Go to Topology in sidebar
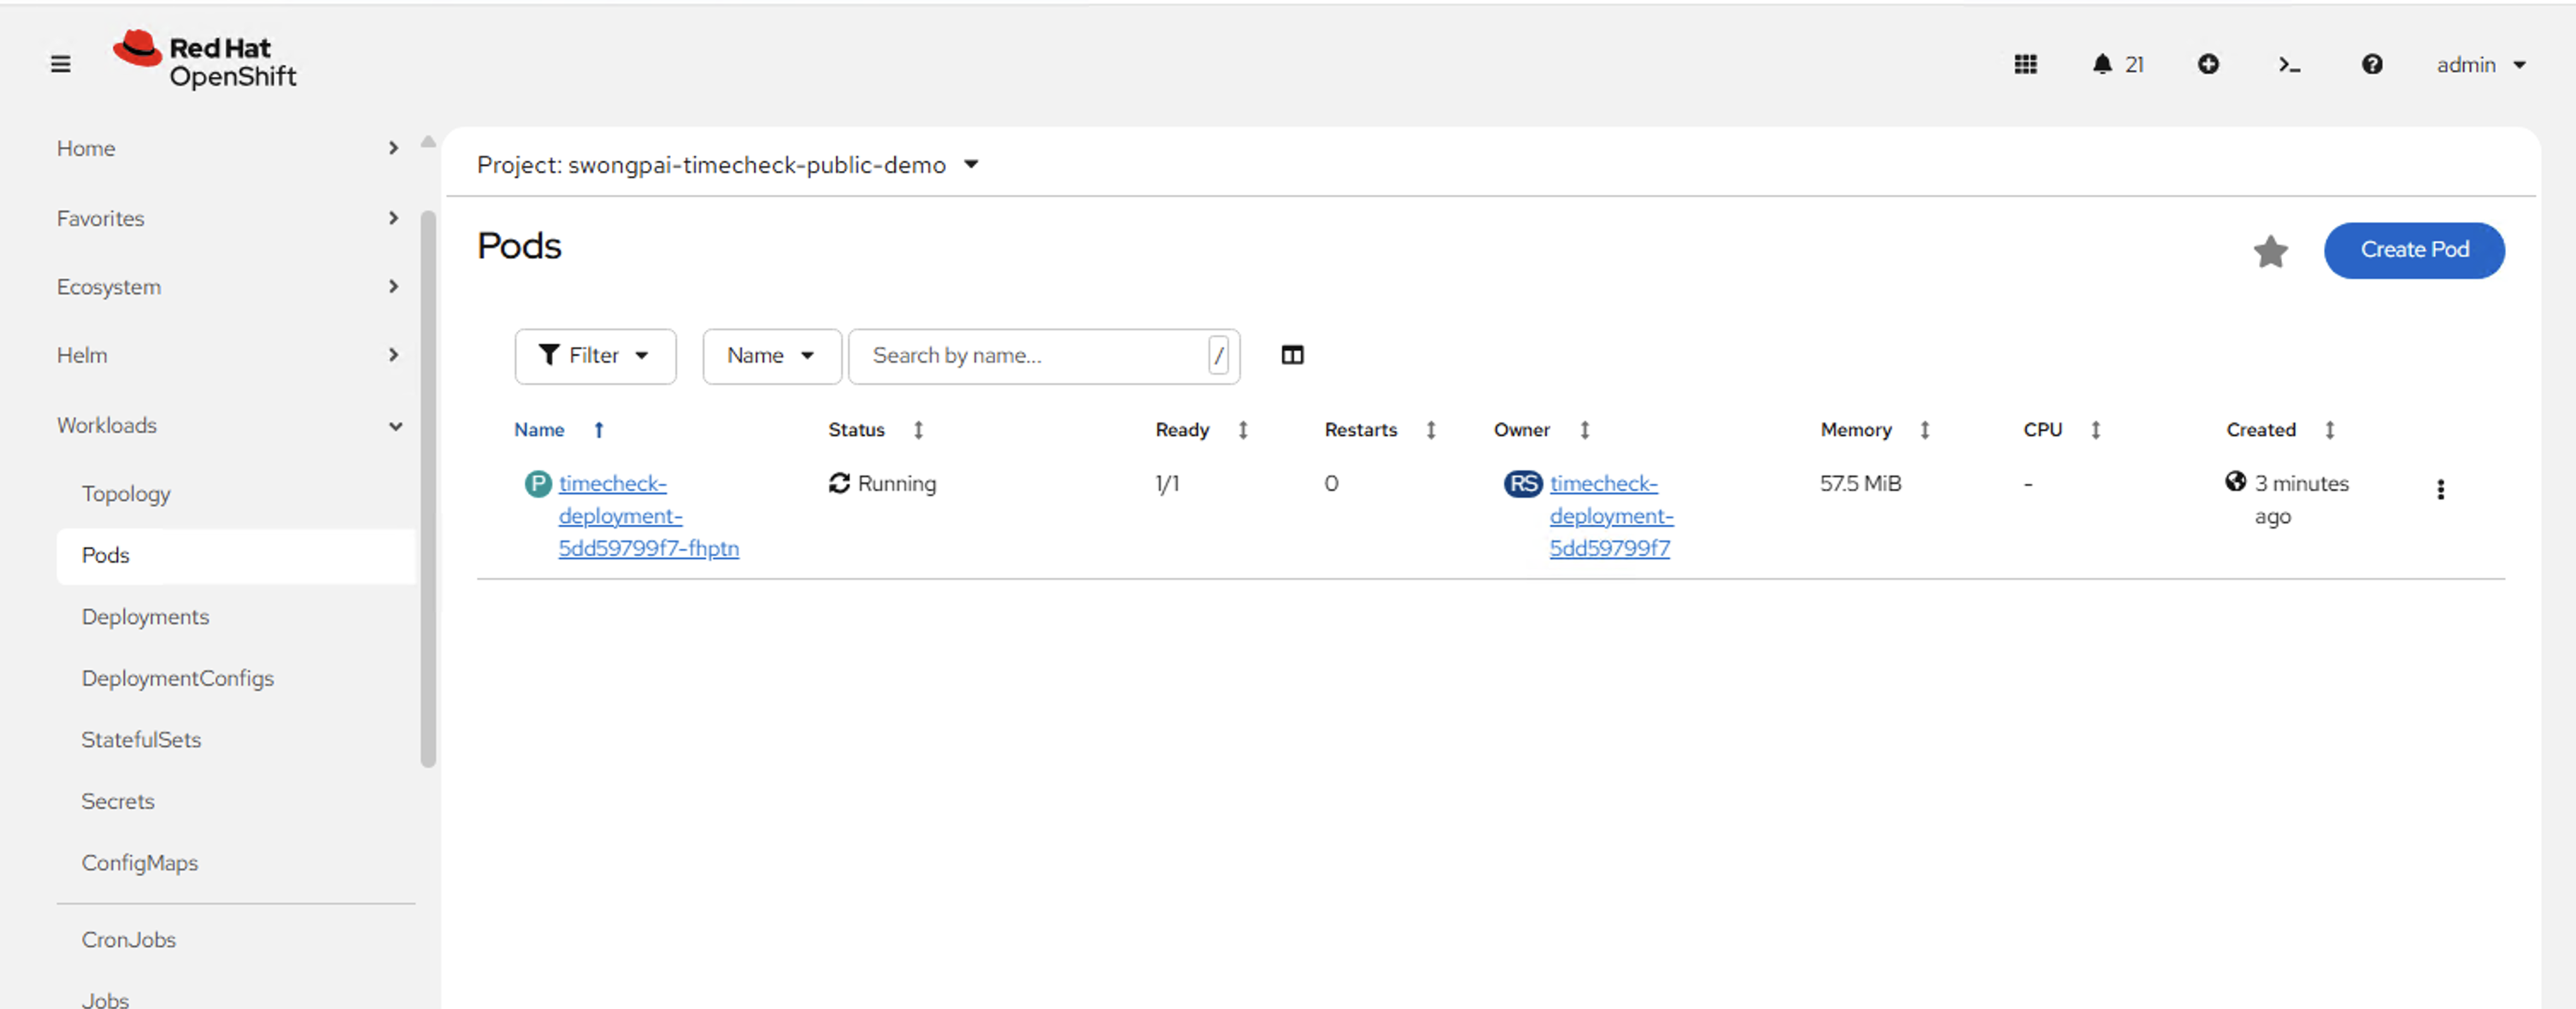 point(236,494)
